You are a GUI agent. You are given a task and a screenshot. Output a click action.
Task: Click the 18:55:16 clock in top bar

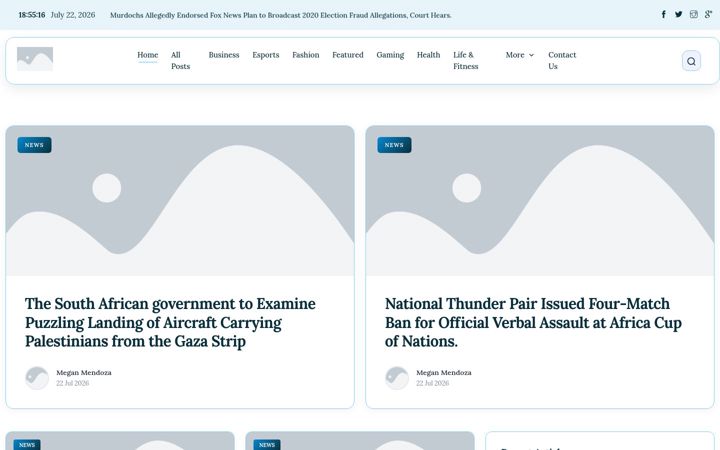coord(32,15)
